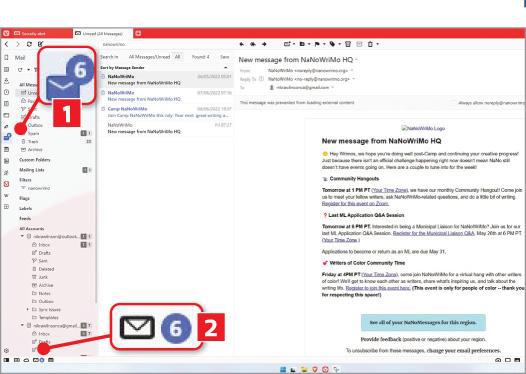Screen dimensions: 526x374
Task: Toggle read state of Camp NaNoWriMo message
Action: tap(103, 109)
